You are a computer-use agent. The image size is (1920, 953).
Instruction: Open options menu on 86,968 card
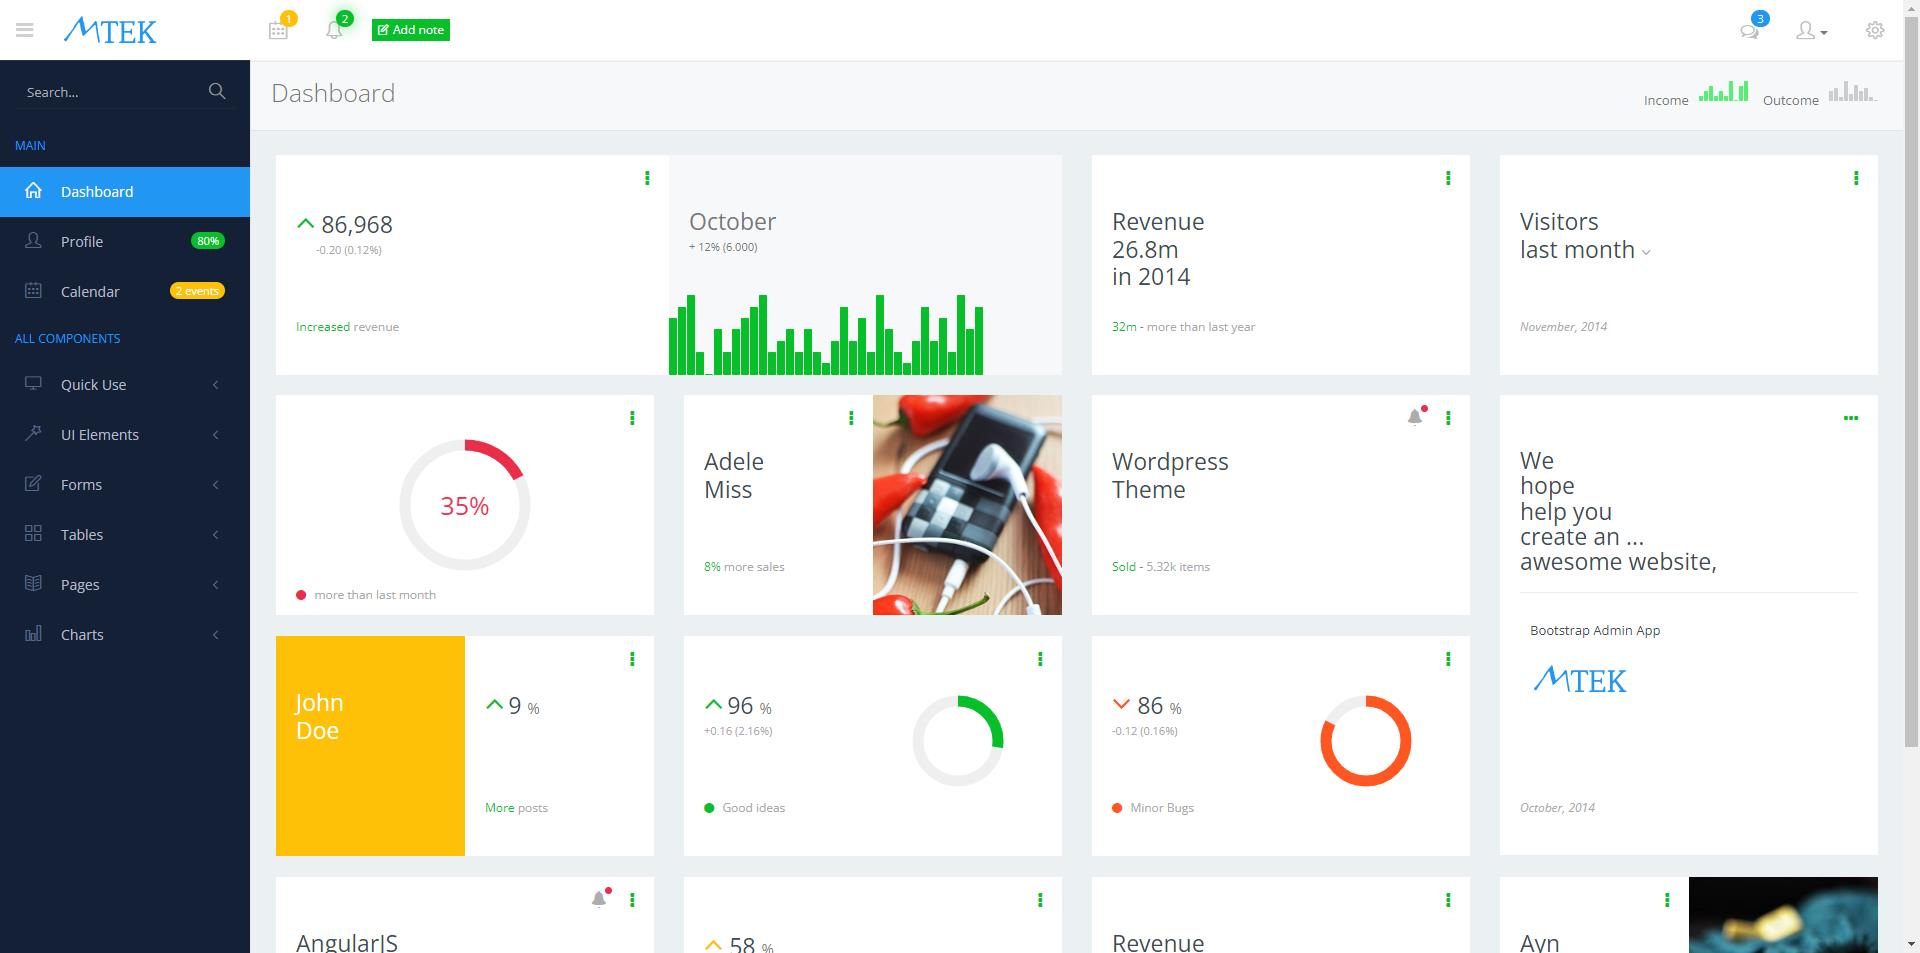647,178
